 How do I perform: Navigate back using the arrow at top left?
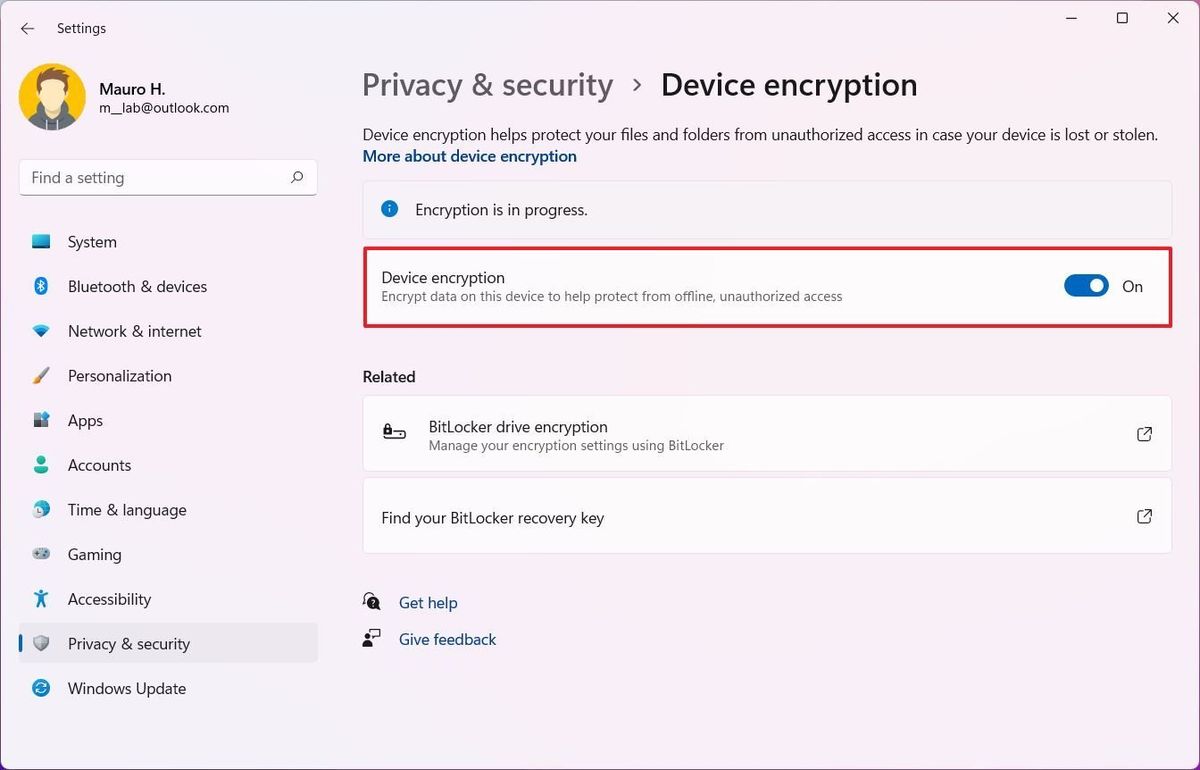[27, 28]
